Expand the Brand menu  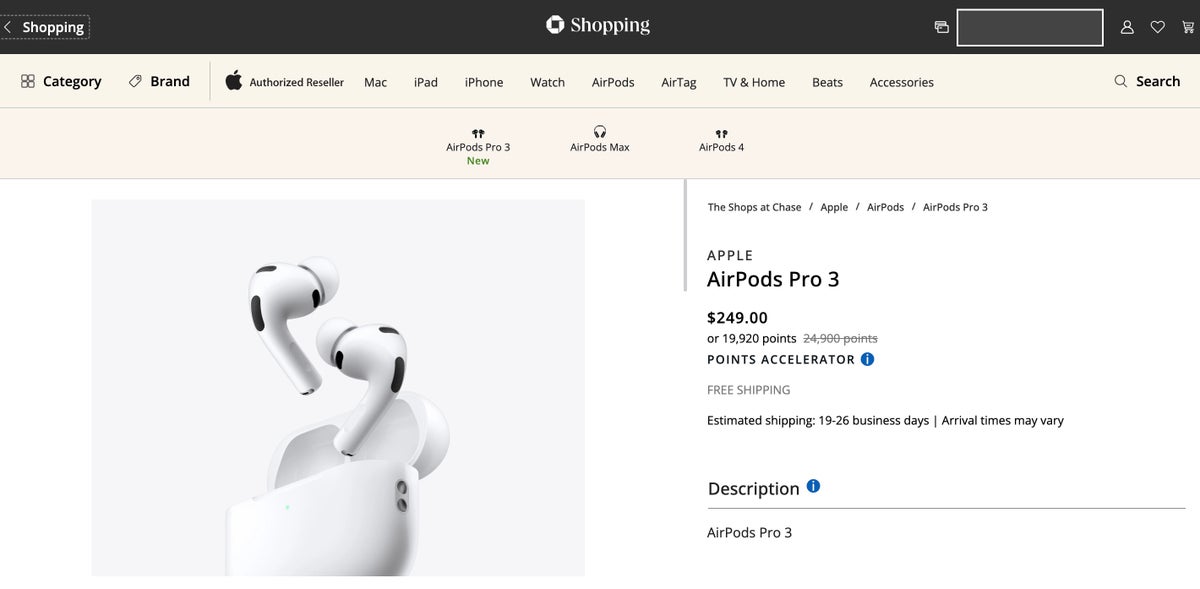[159, 81]
